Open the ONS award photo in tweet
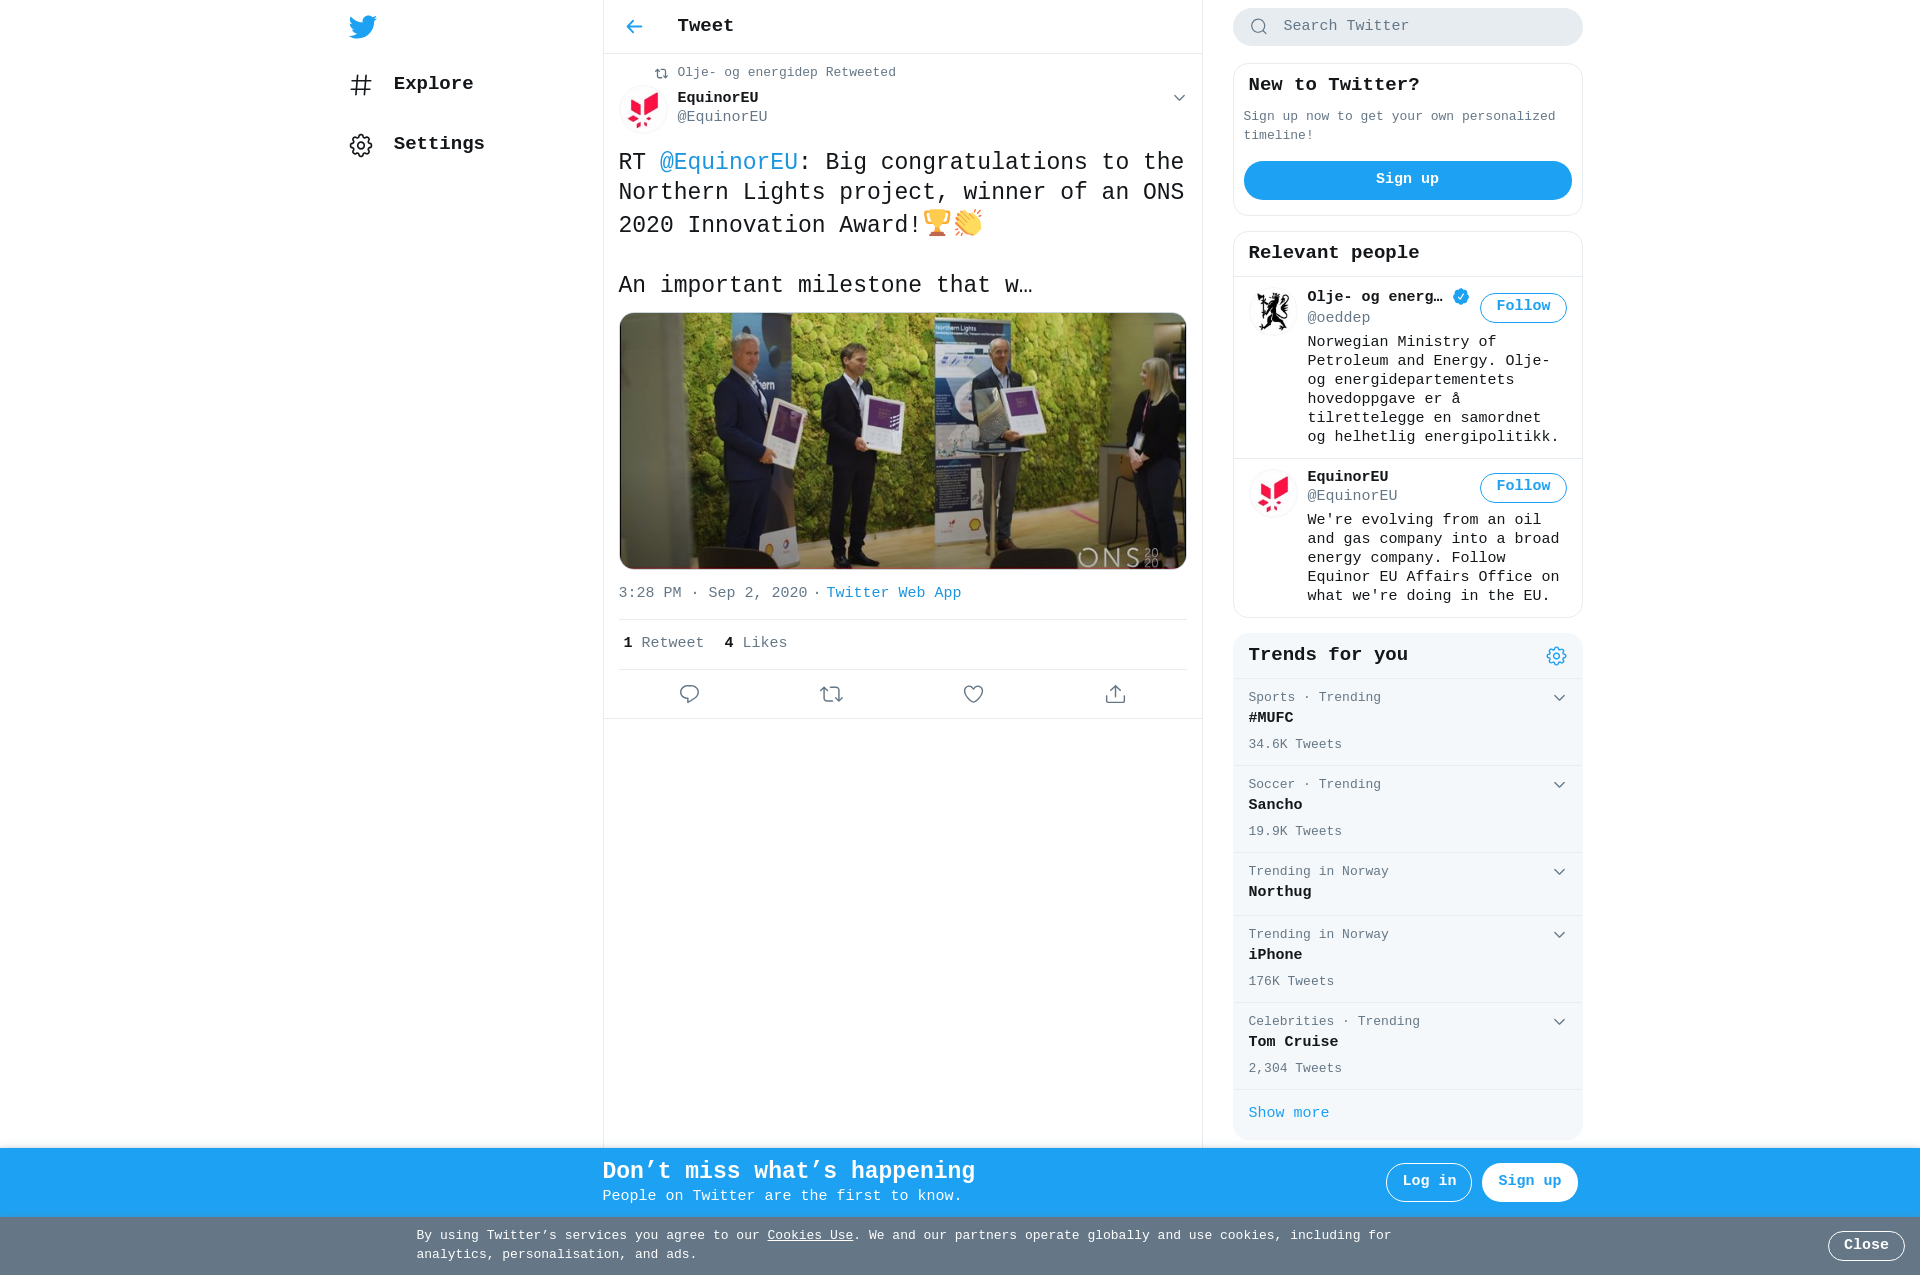This screenshot has width=1920, height=1275. [x=902, y=441]
